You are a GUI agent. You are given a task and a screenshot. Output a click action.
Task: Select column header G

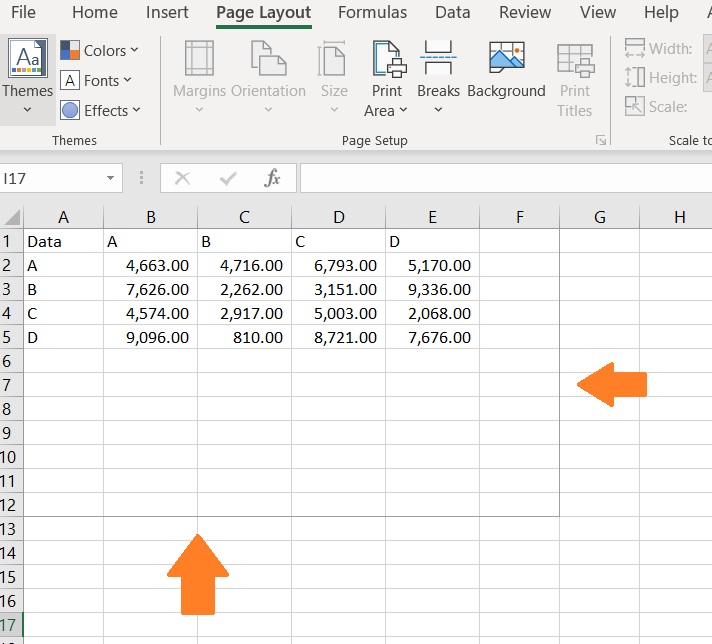tap(599, 217)
